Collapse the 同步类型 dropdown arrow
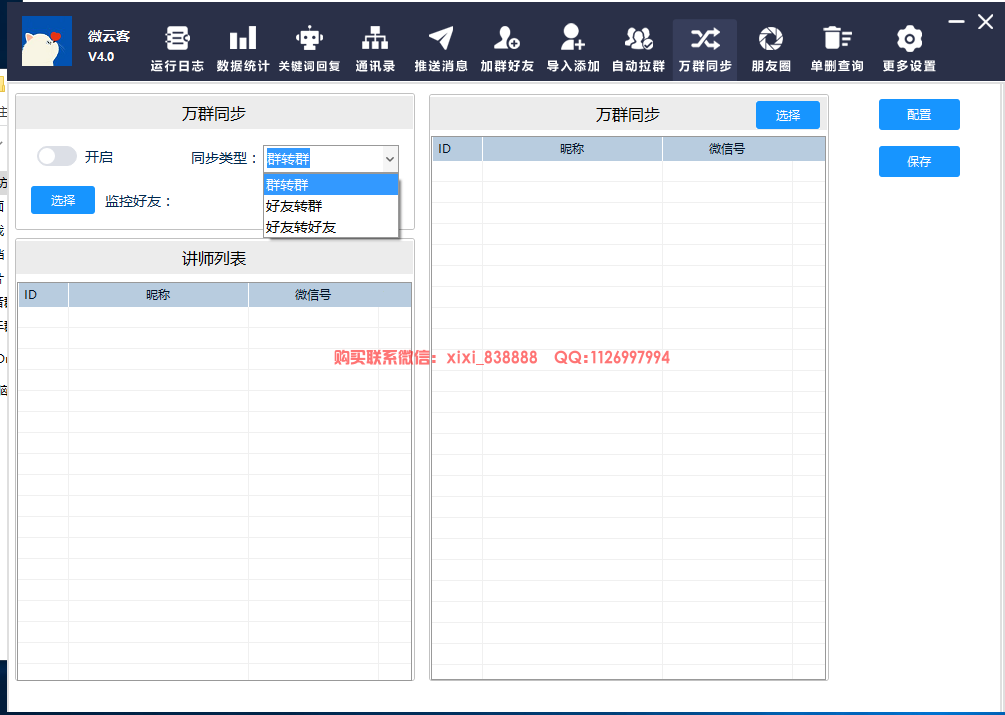1005x715 pixels. pos(389,159)
